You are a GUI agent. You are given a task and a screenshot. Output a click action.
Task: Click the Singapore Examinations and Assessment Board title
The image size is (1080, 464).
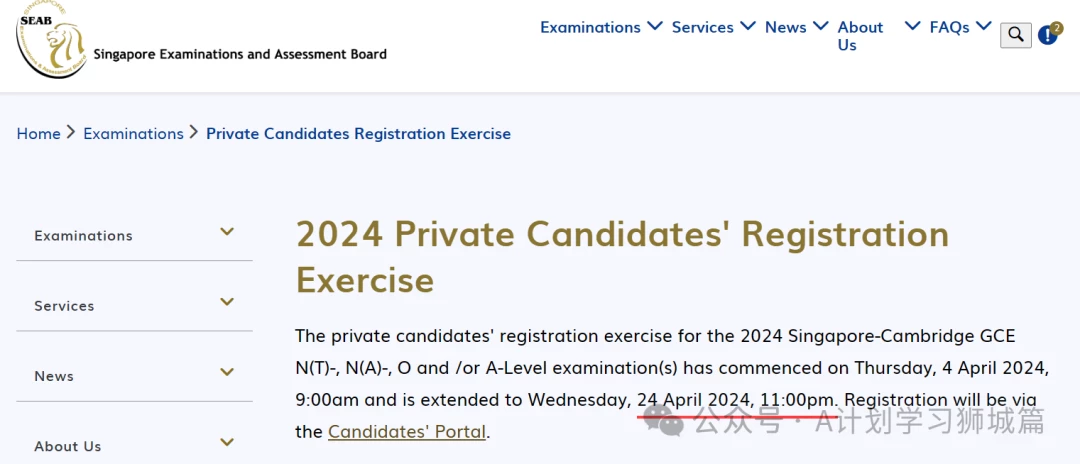240,54
